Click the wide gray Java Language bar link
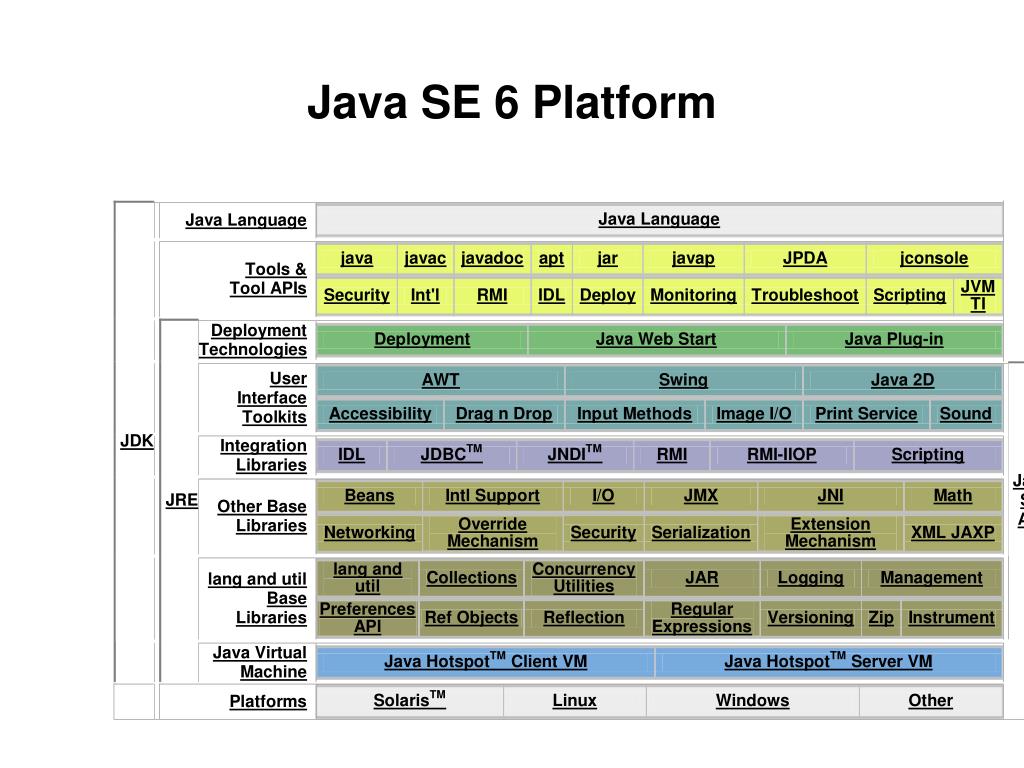 tap(659, 219)
